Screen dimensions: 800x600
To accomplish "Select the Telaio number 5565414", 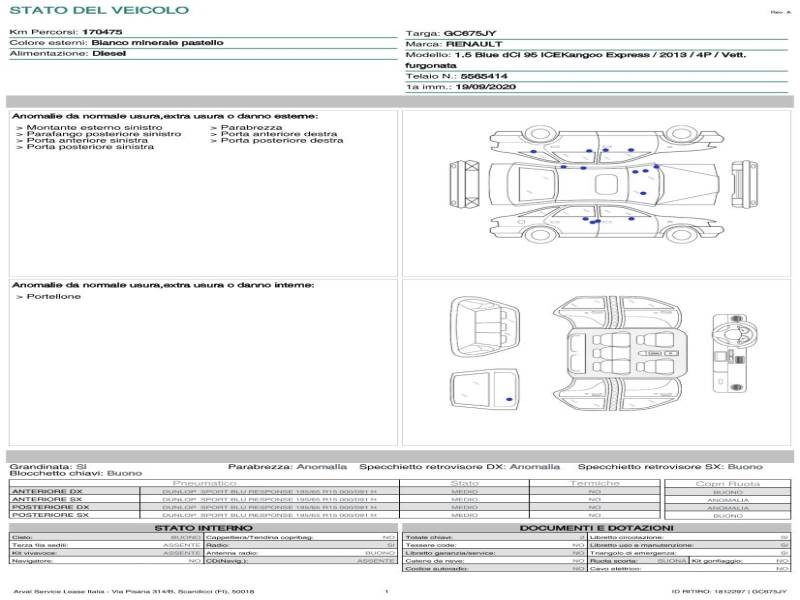I will point(484,76).
